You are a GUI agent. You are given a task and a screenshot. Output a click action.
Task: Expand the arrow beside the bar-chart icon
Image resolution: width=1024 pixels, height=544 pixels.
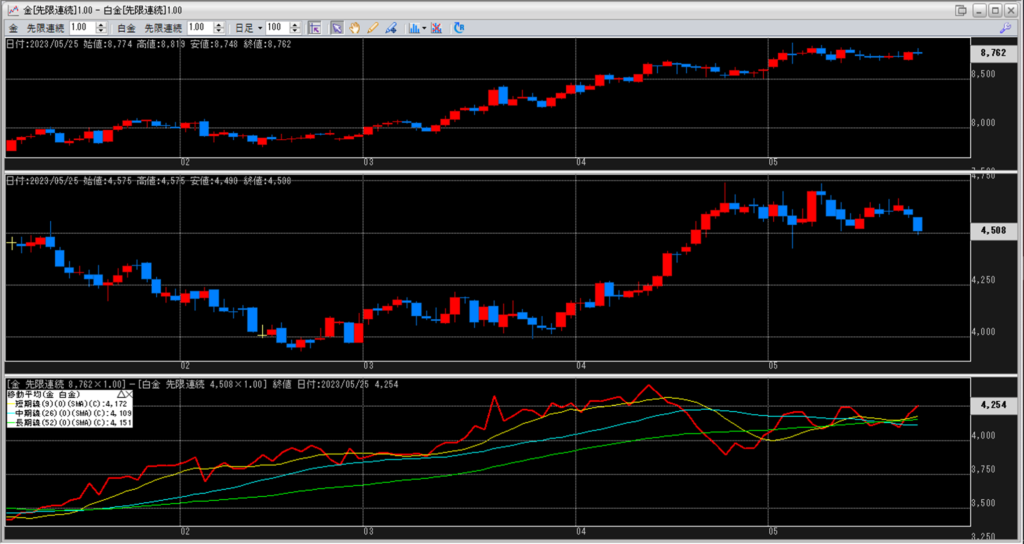(424, 28)
